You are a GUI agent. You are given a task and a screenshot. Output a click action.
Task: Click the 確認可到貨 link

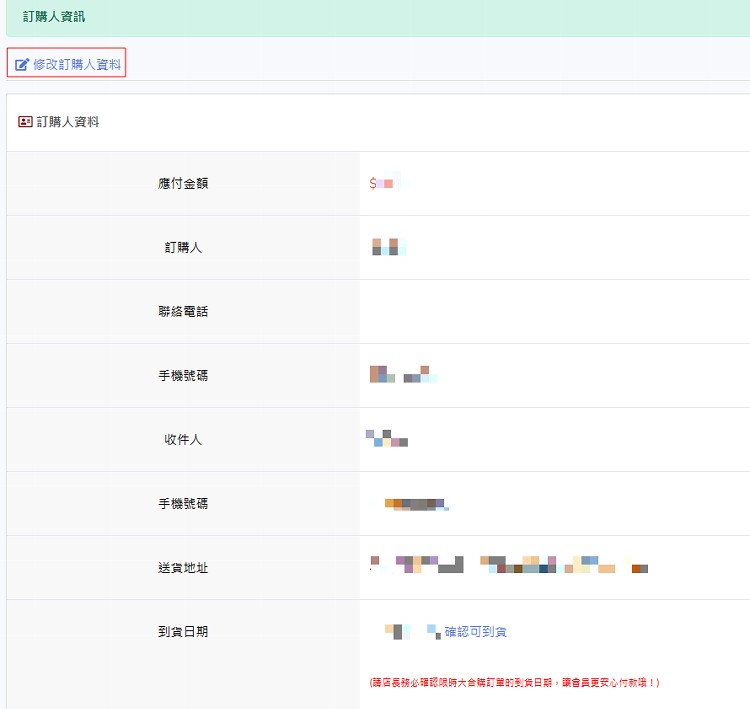pos(476,632)
